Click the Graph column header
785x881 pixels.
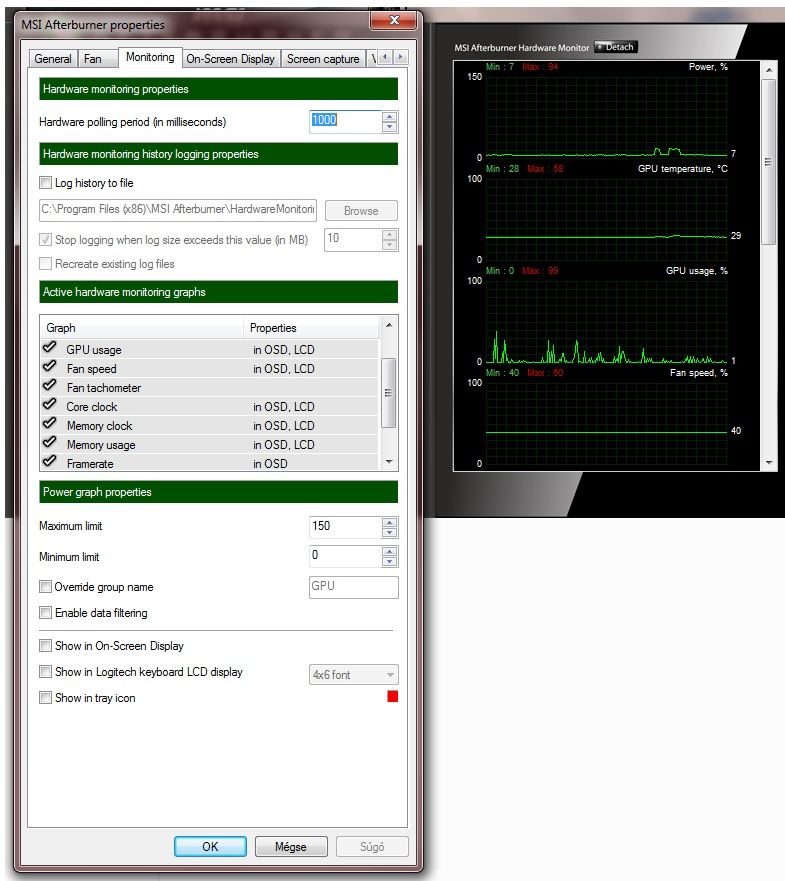[x=142, y=328]
